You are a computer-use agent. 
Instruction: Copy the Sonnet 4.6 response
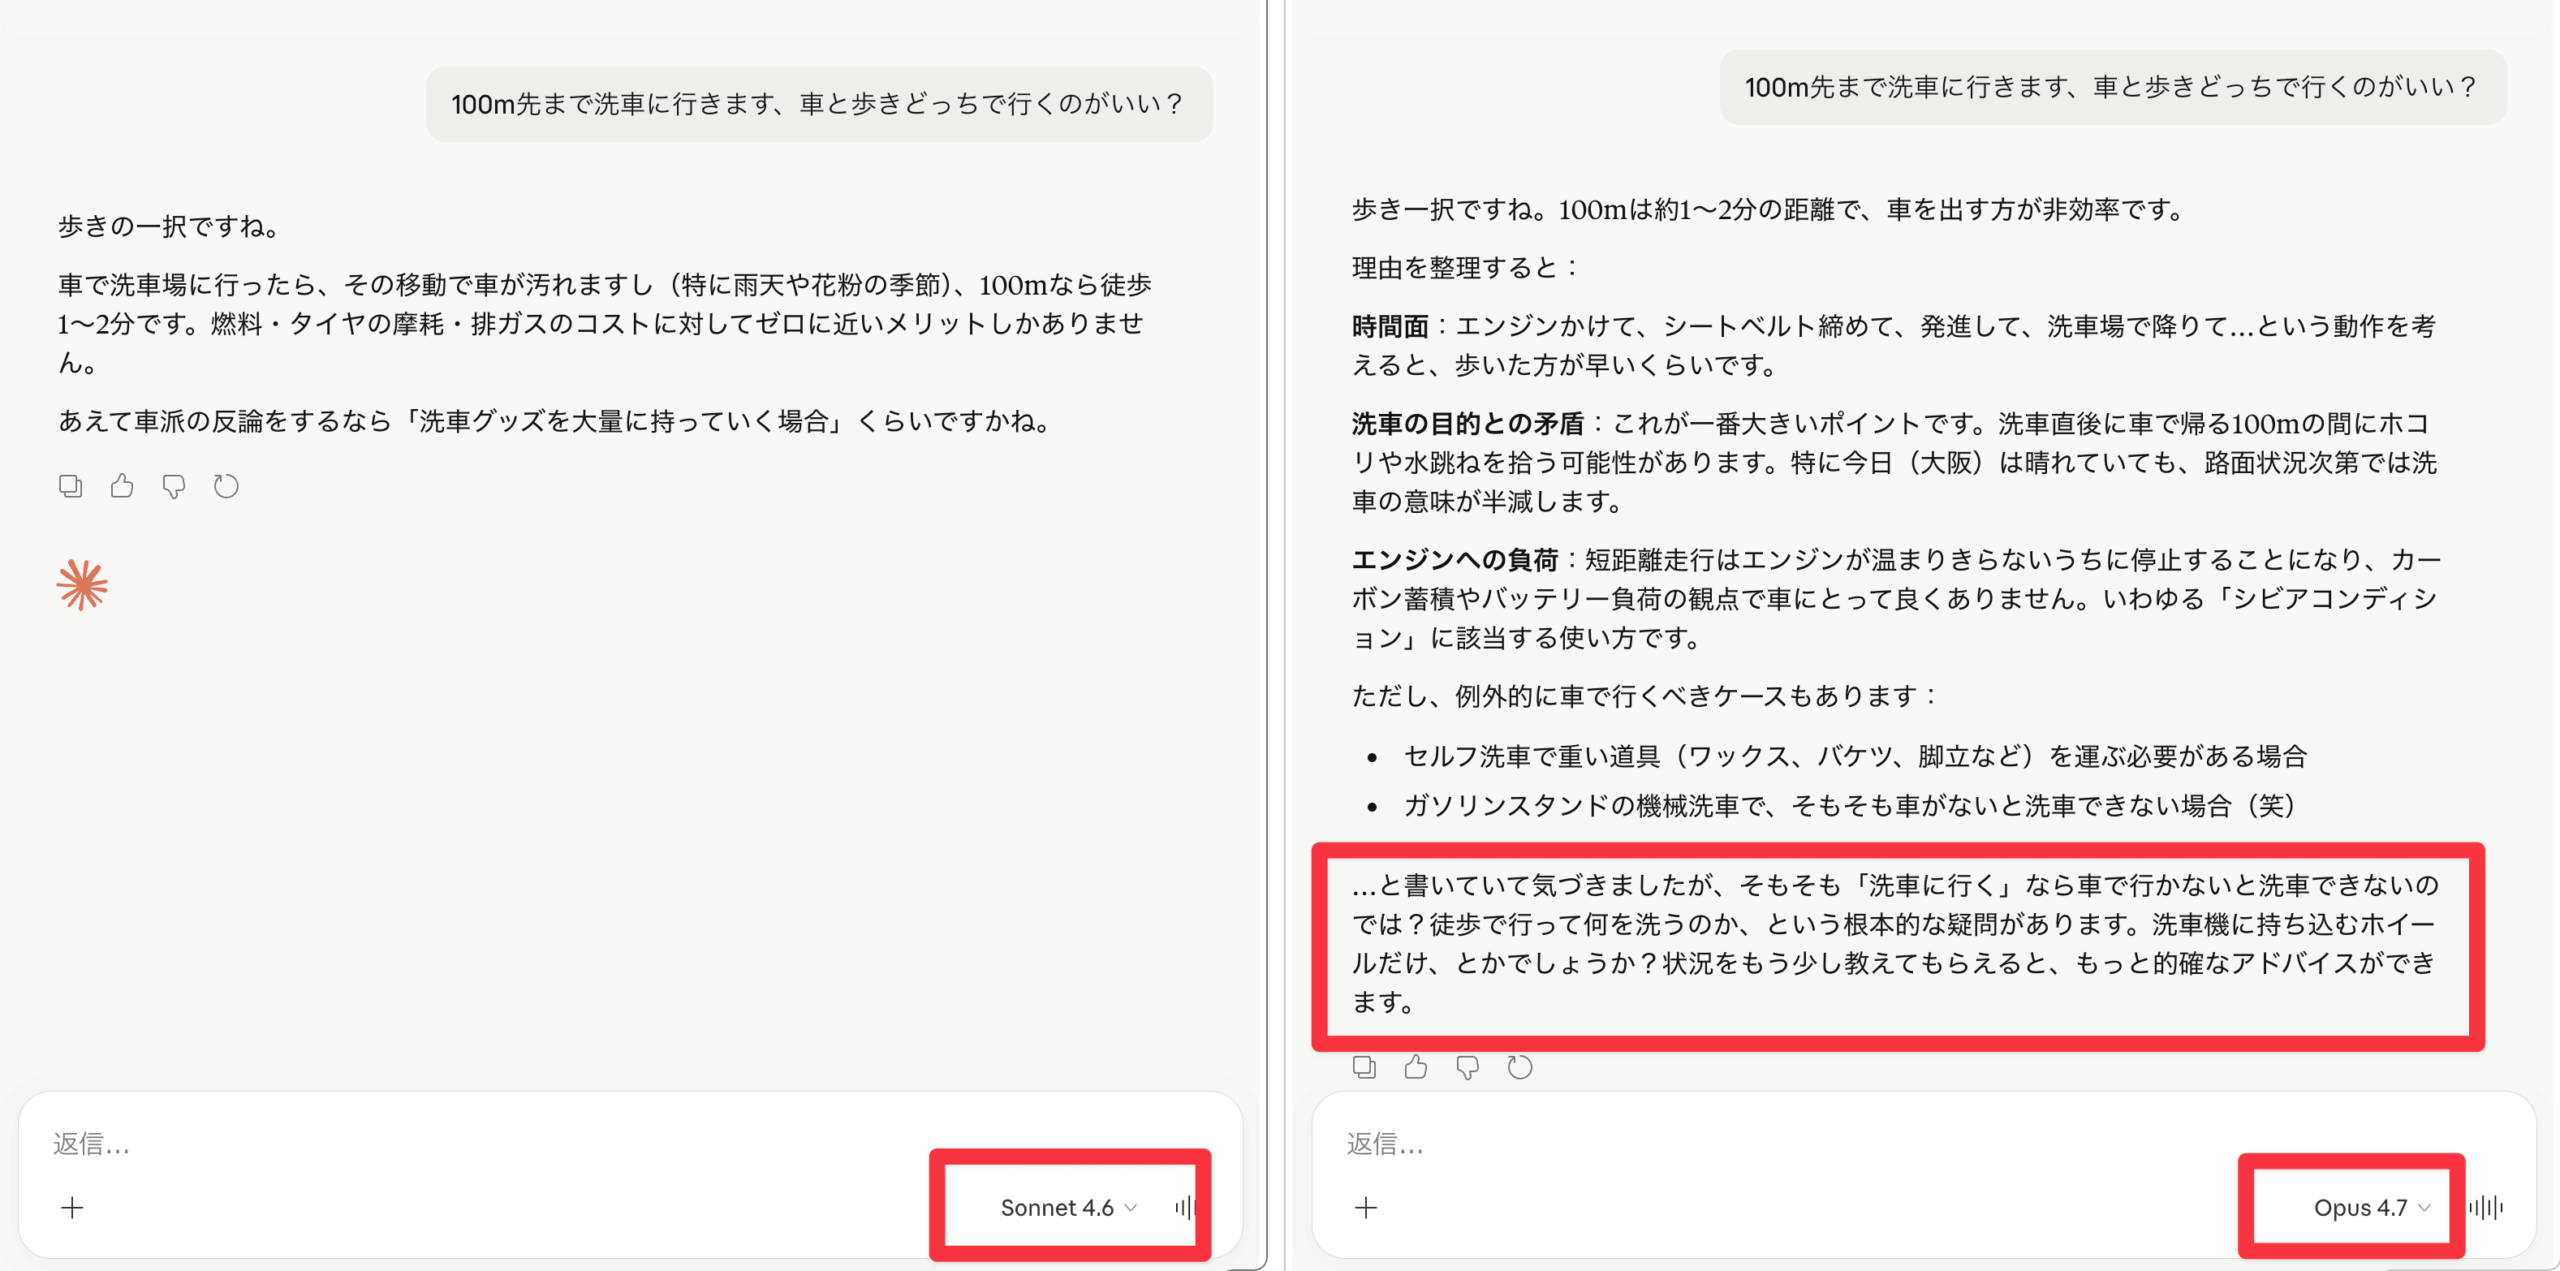point(70,486)
